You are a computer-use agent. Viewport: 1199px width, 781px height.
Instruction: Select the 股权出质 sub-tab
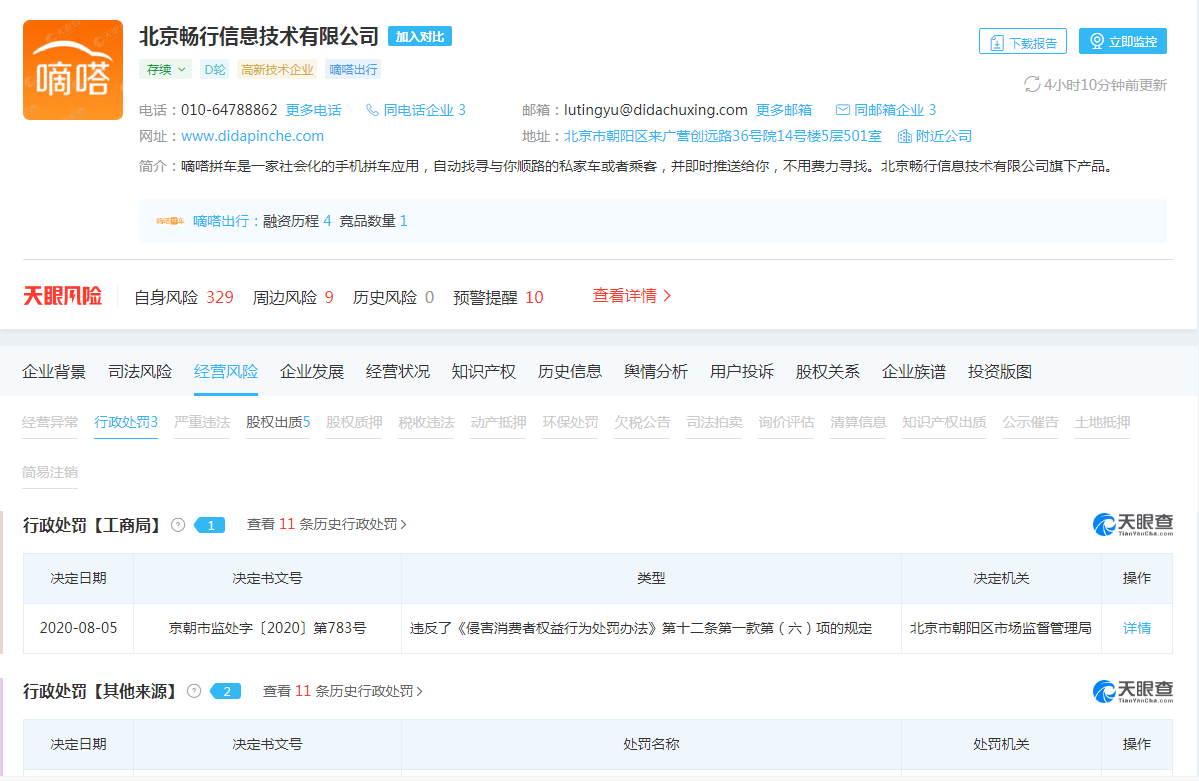coord(278,422)
